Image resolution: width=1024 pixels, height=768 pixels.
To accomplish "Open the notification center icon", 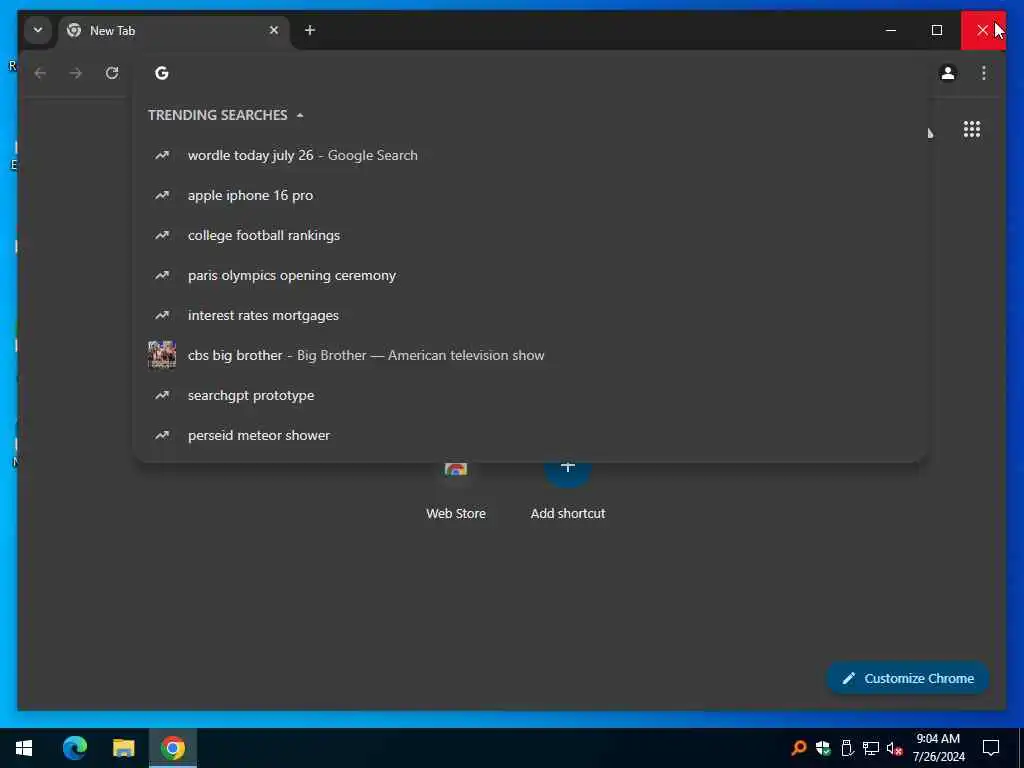I will coord(991,748).
